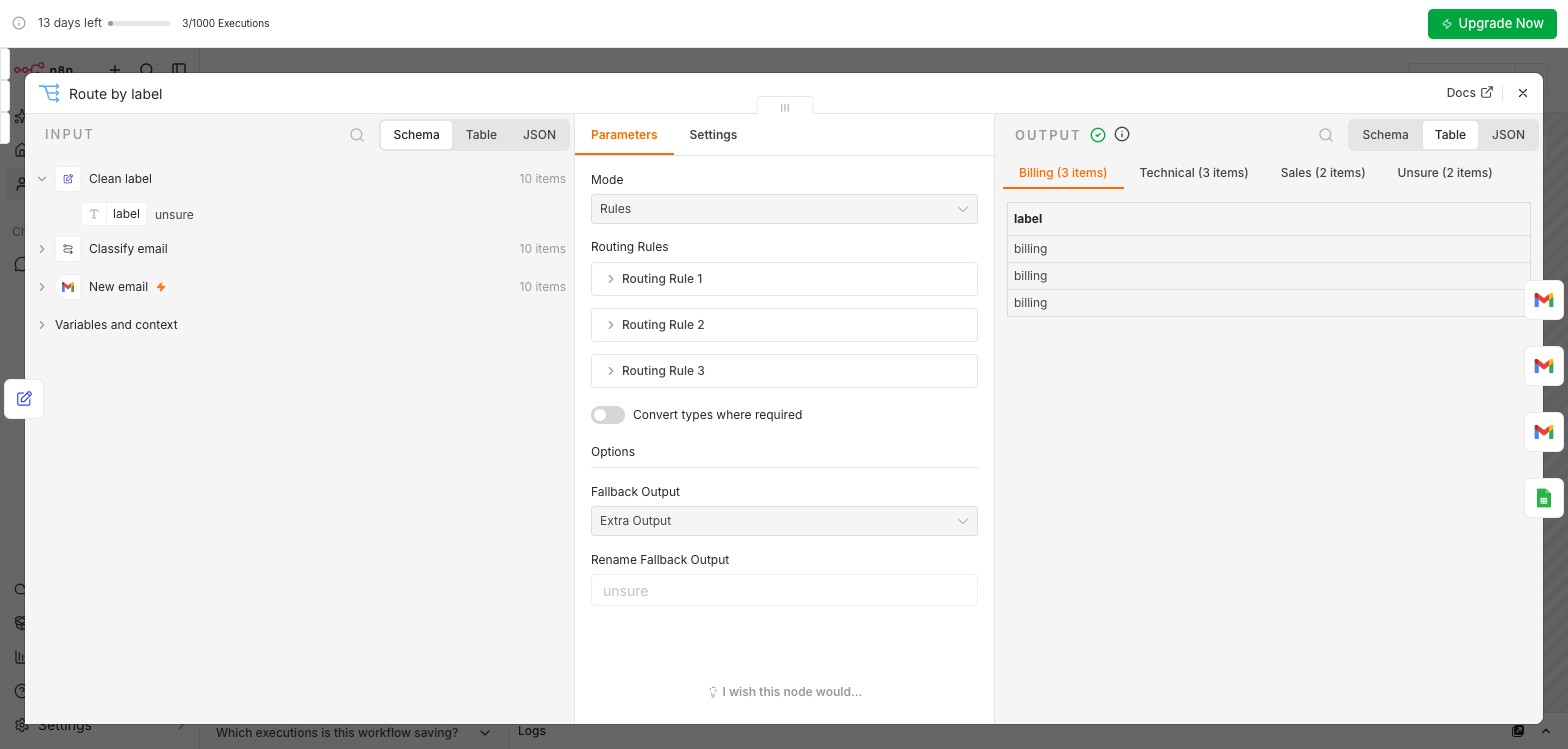Show Unsure (2 items) output
The height and width of the screenshot is (749, 1568).
1445,173
